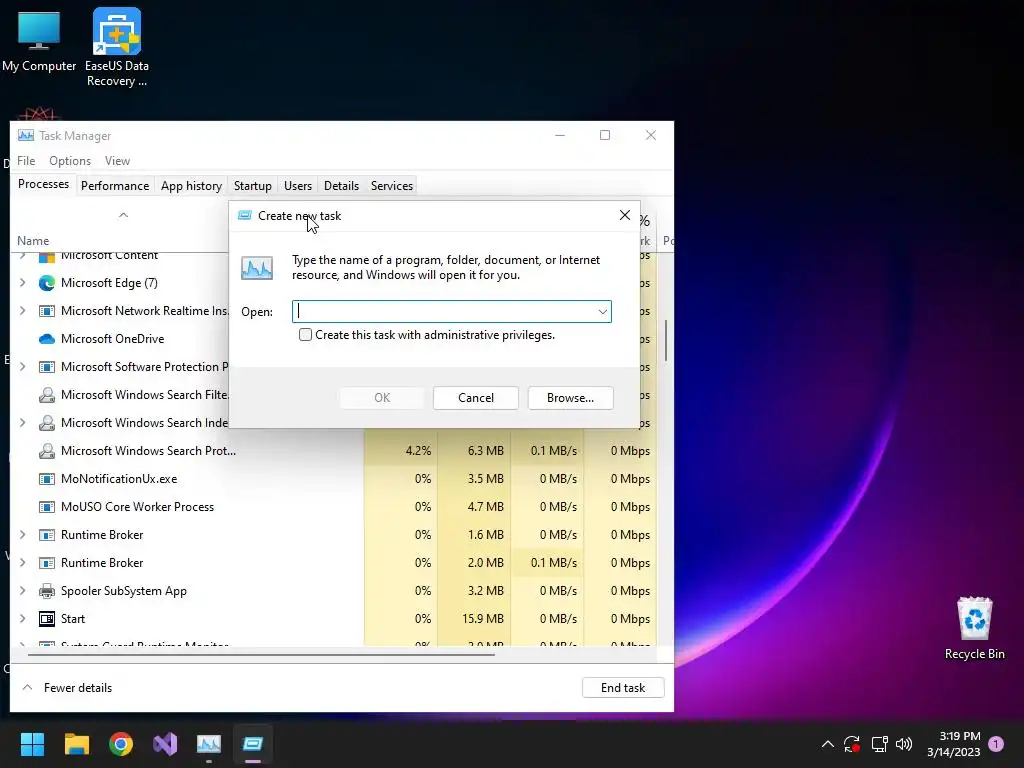Open the Options menu

(70, 161)
